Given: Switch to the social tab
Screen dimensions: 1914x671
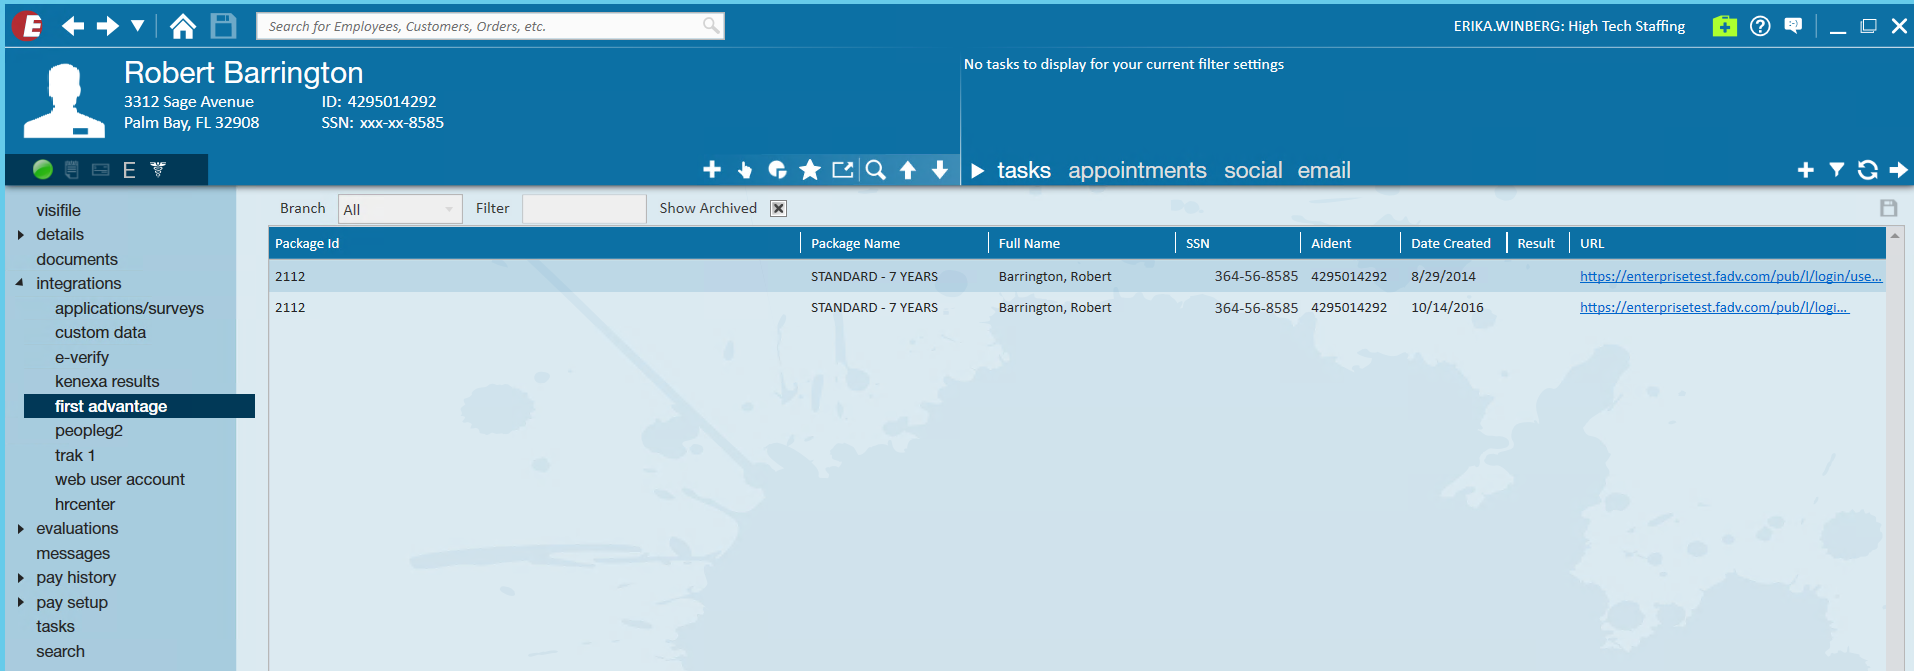Looking at the screenshot, I should click(1253, 170).
